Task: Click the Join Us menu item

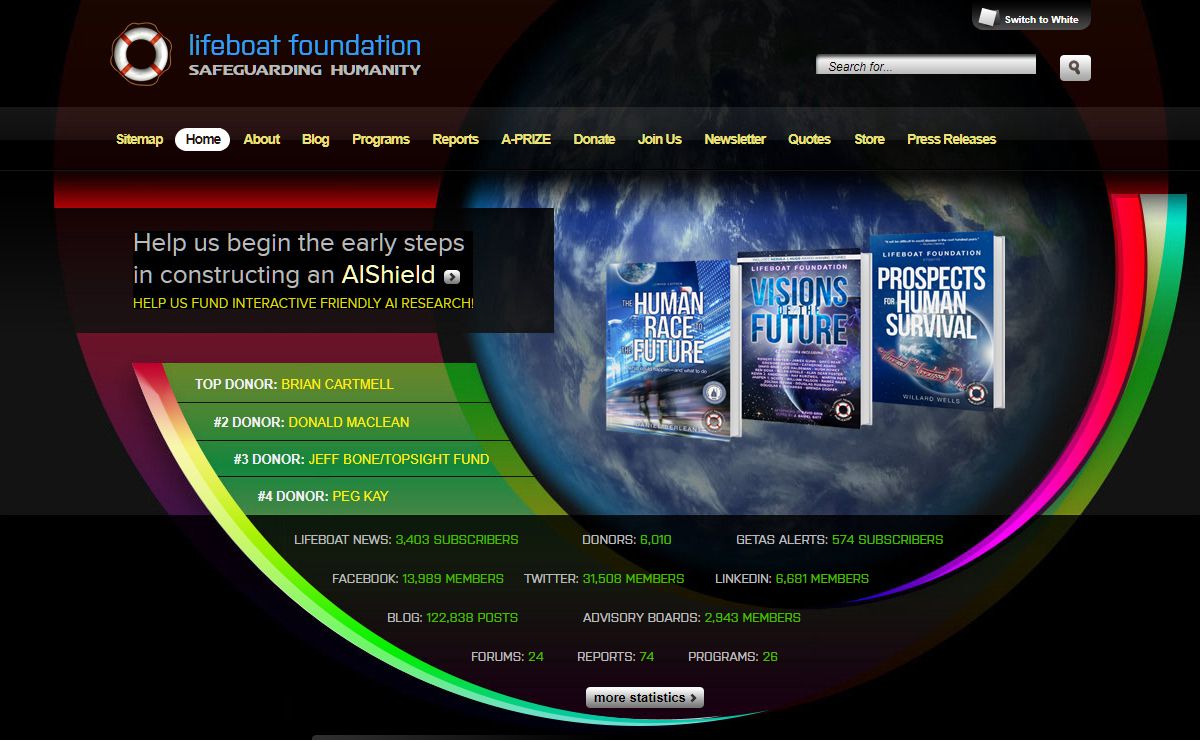Action: 660,139
